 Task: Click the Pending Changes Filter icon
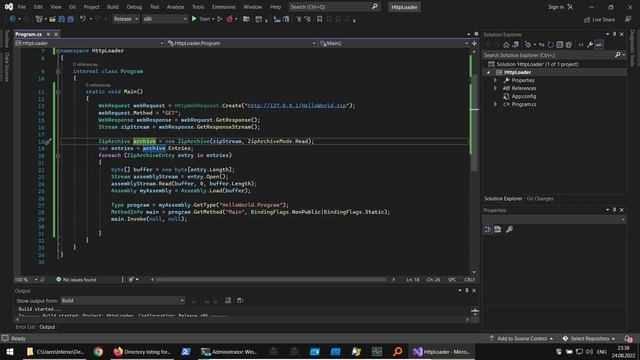pos(528,45)
